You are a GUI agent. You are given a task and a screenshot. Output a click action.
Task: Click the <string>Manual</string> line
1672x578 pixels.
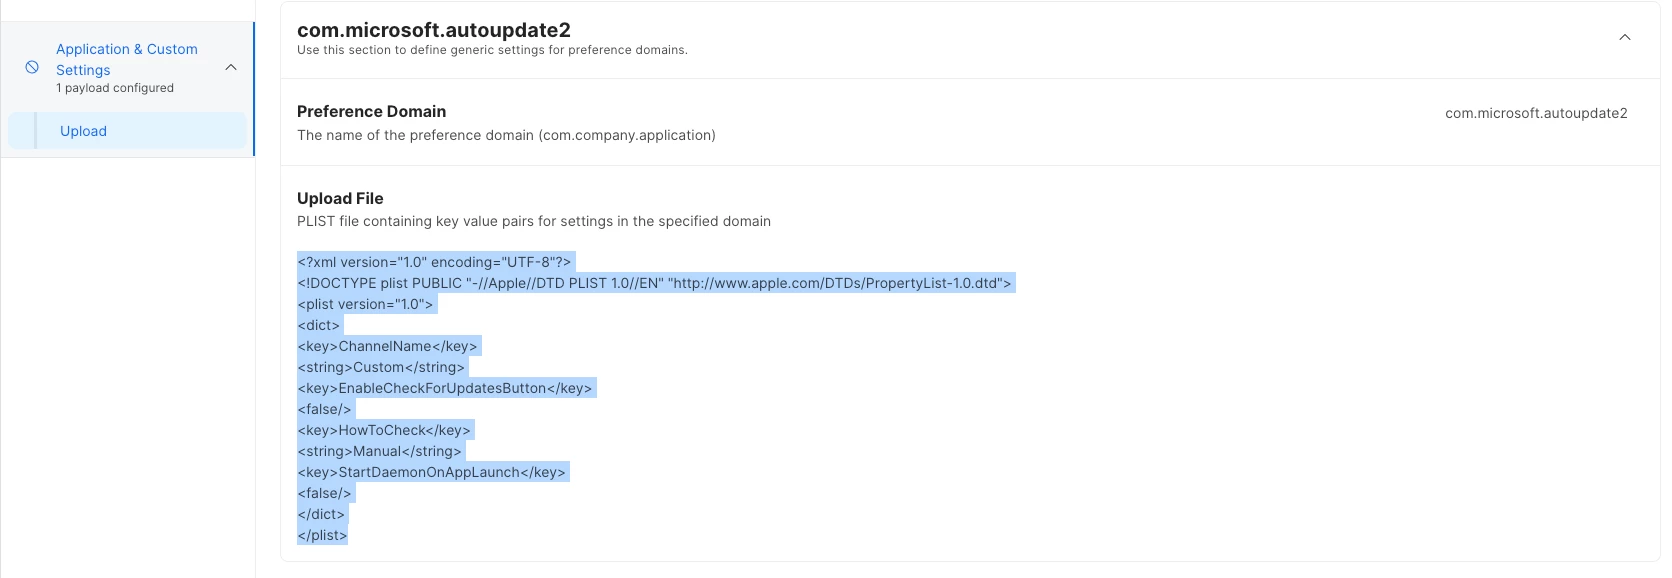380,451
